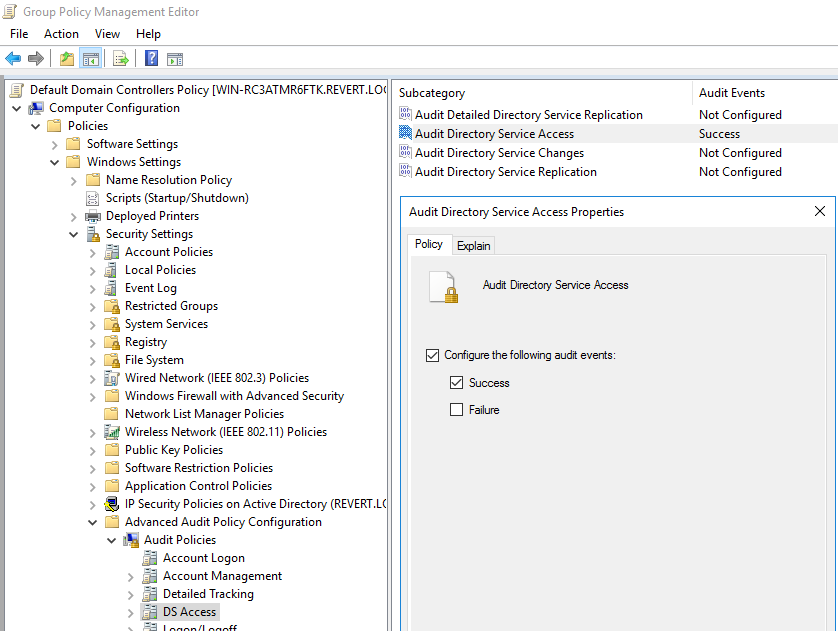Close the Audit Directory Service Access Properties dialog
This screenshot has height=631, width=840.
click(x=820, y=212)
